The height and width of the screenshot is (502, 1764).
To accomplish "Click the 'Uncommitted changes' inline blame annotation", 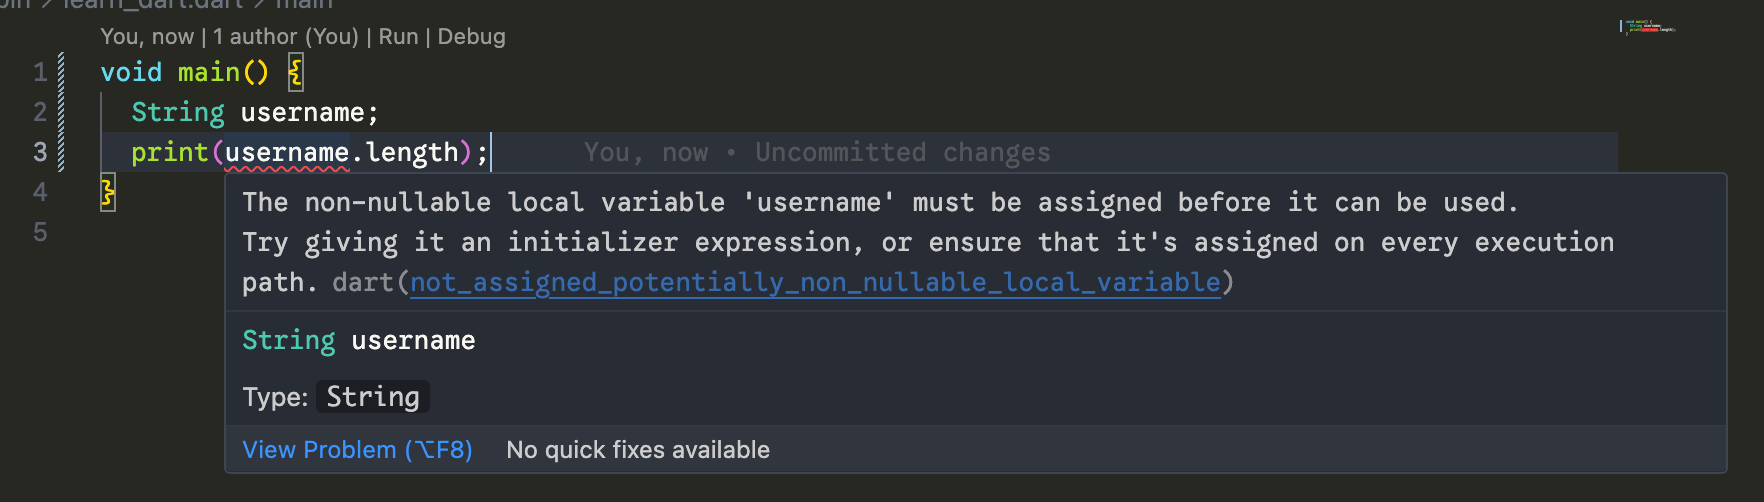I will click(902, 152).
